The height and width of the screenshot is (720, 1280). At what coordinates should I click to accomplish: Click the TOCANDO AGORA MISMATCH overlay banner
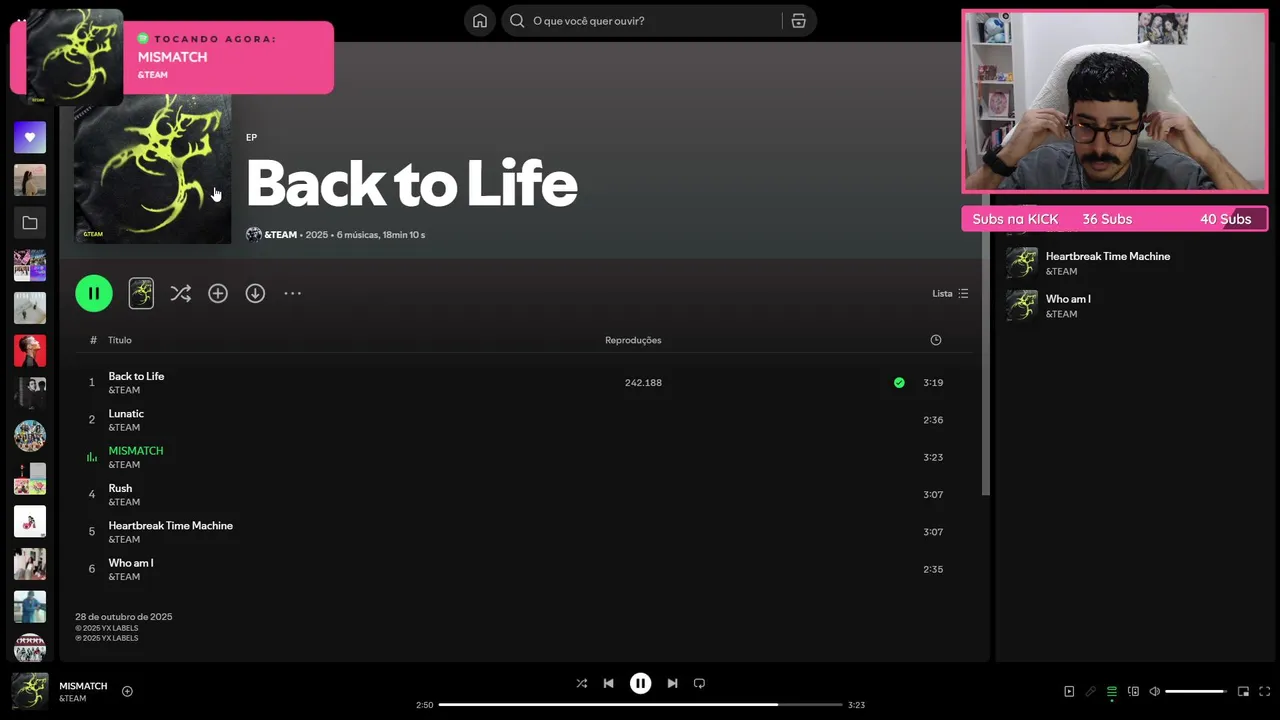[x=172, y=57]
